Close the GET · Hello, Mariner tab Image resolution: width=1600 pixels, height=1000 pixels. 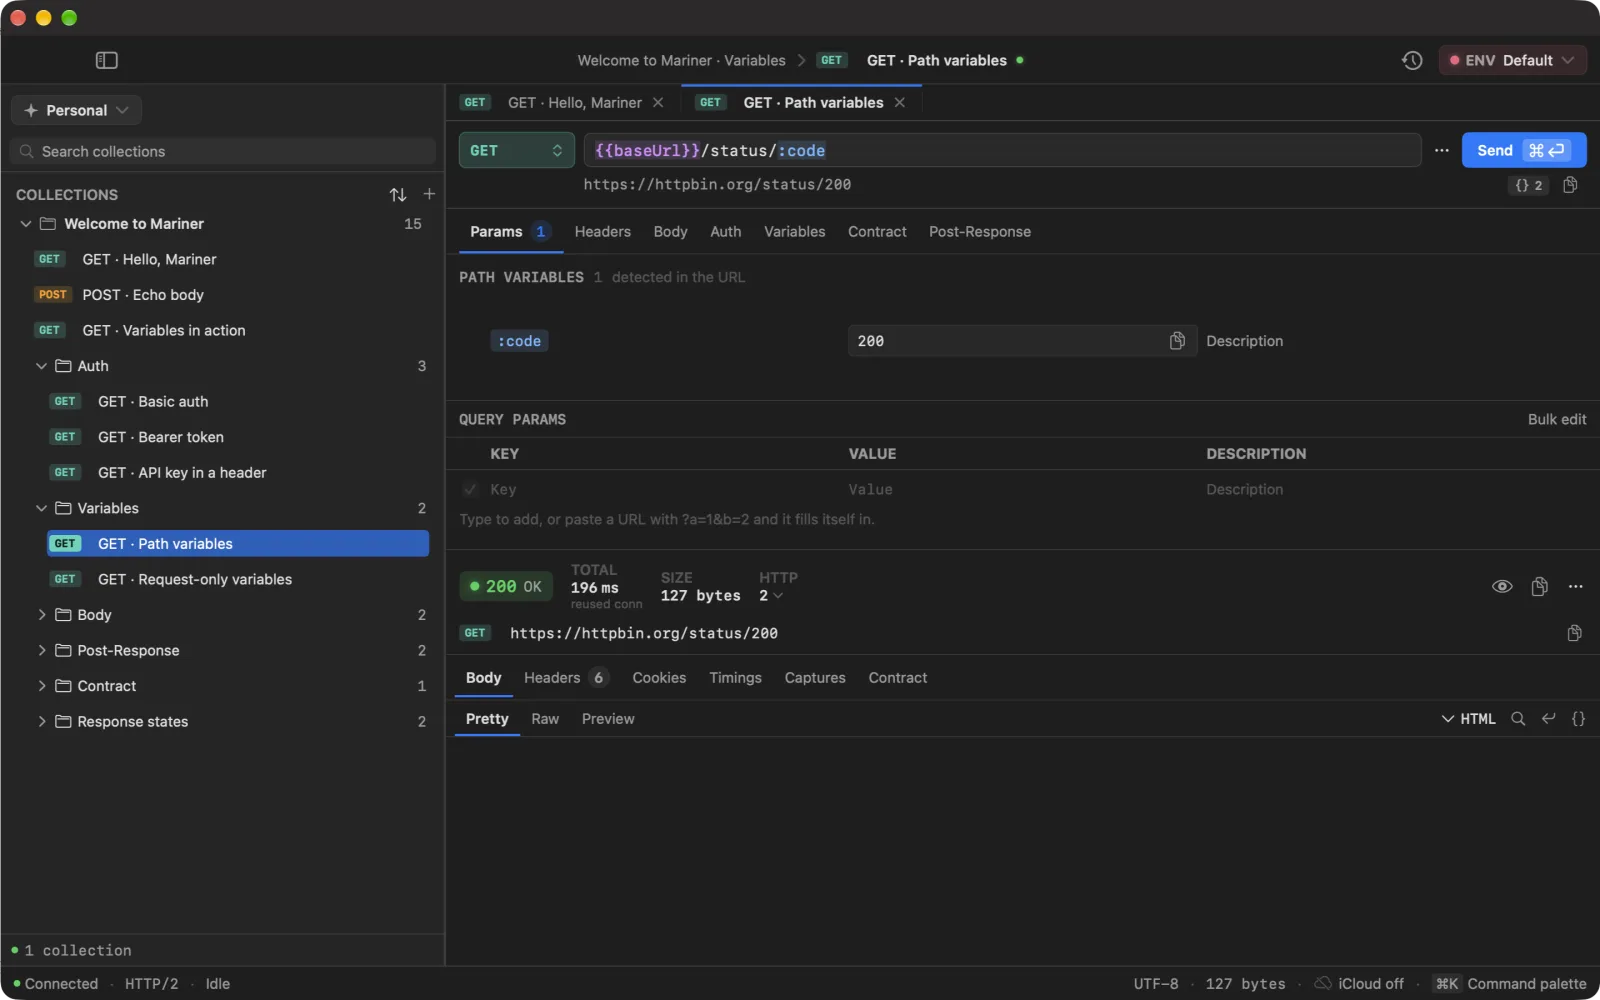tap(658, 102)
